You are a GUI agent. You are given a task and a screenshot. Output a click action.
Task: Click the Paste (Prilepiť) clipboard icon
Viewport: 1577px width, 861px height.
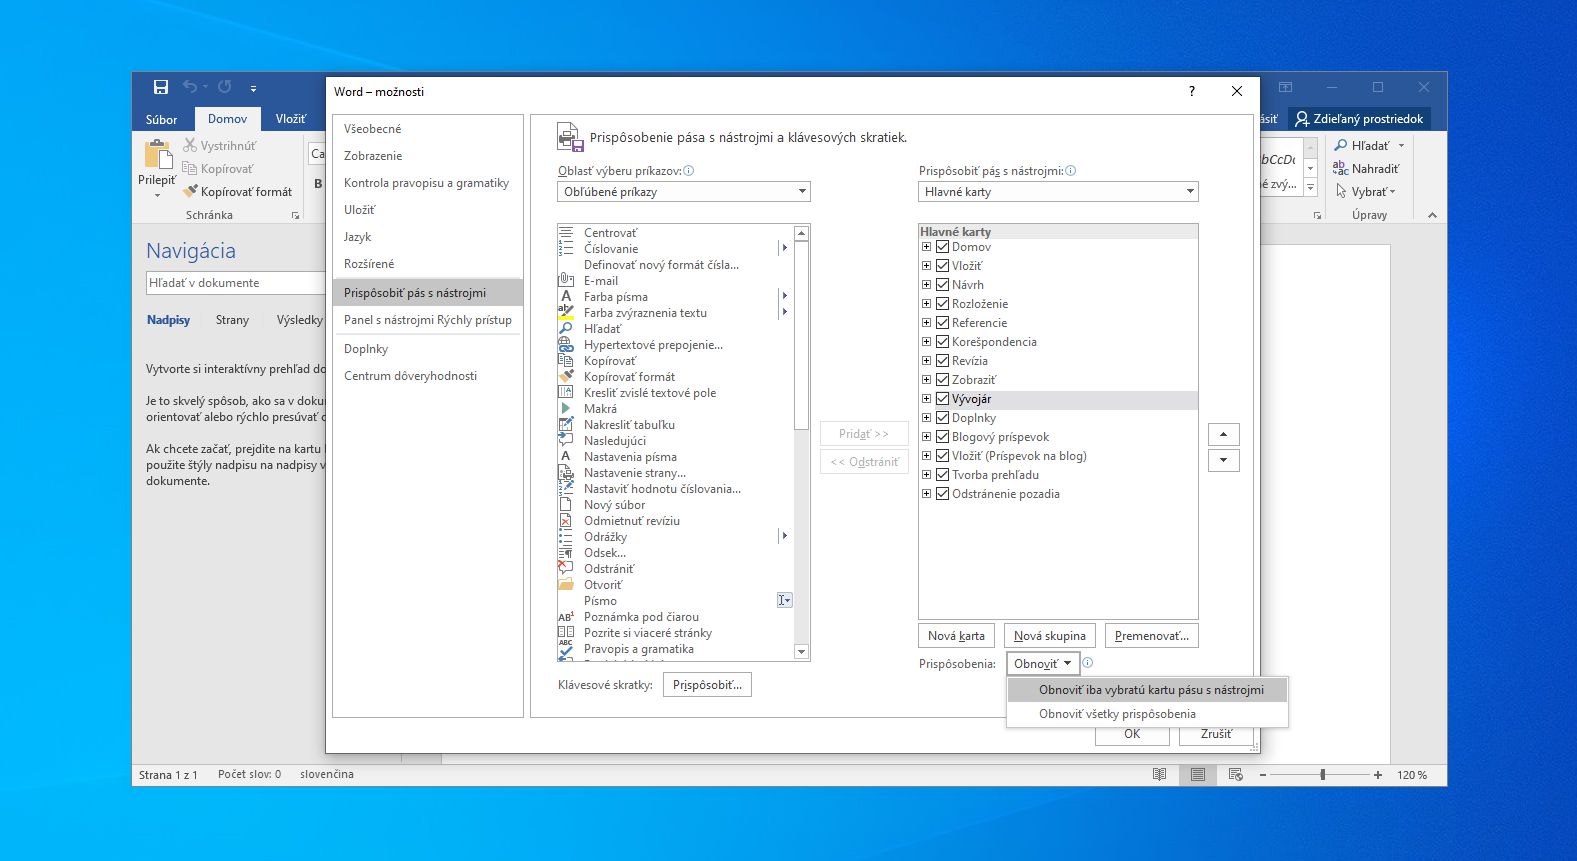[x=158, y=155]
